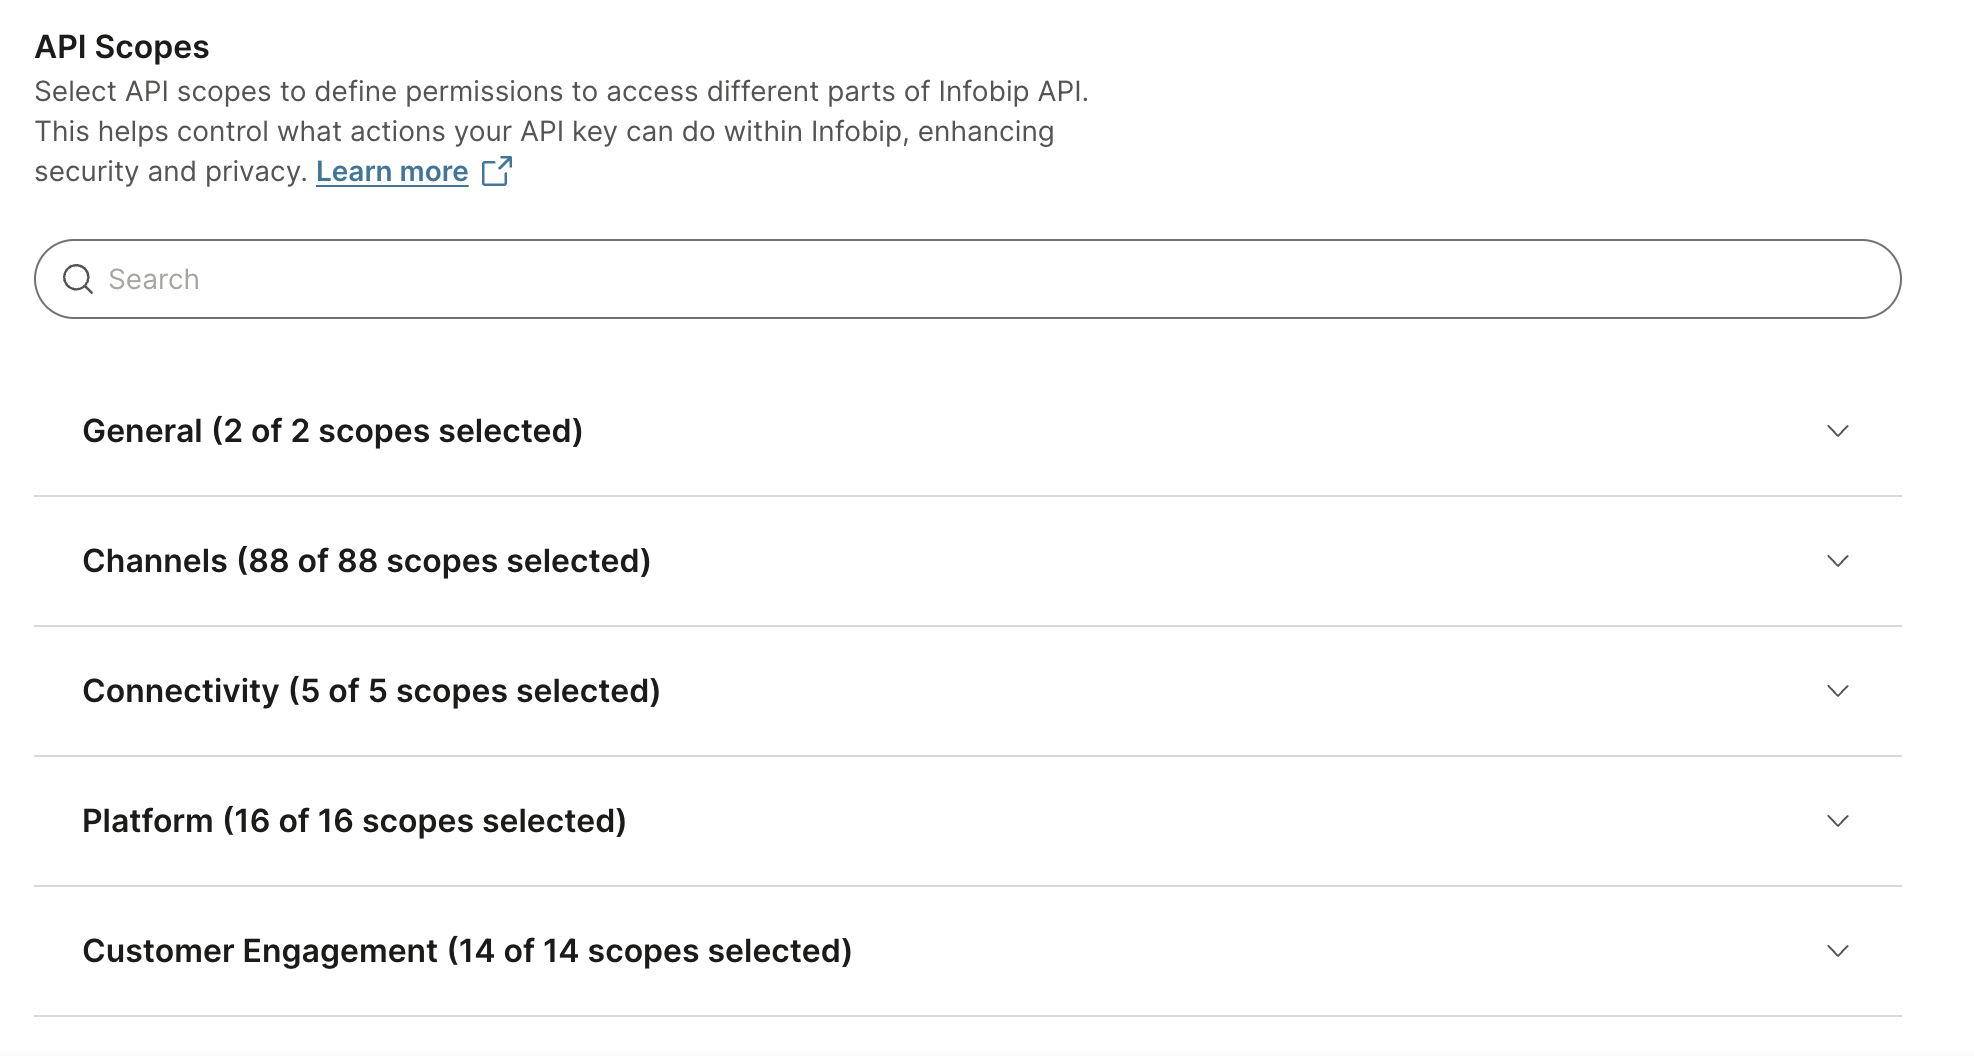
Task: Click the '88 of 88 scopes selected' count
Action: tap(445, 561)
